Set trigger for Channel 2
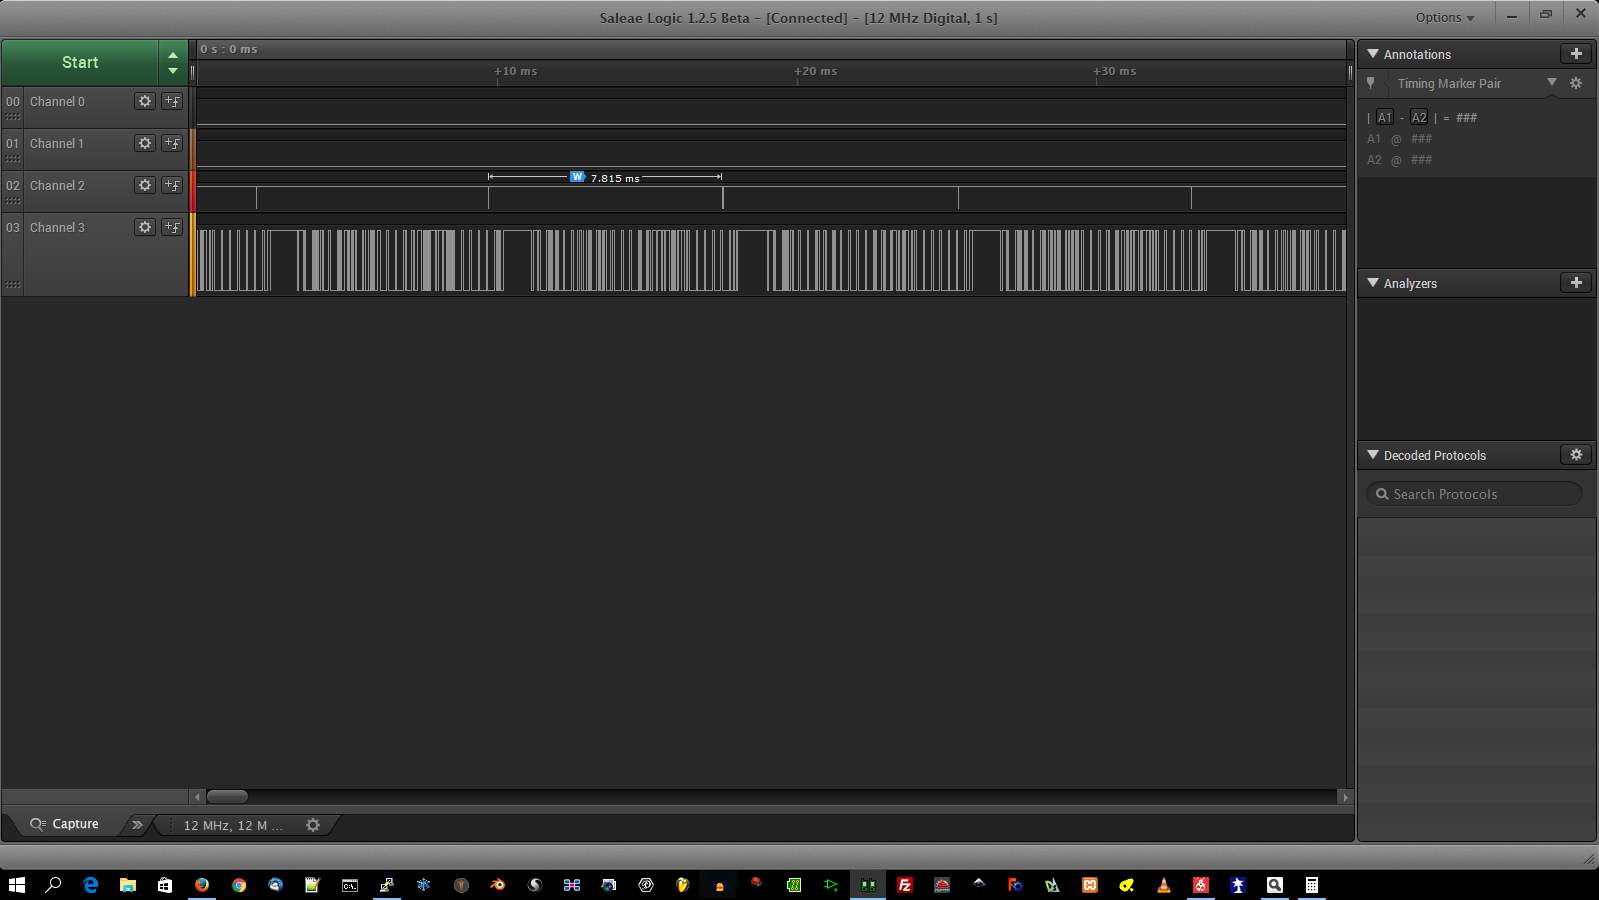This screenshot has height=900, width=1599. coord(172,185)
